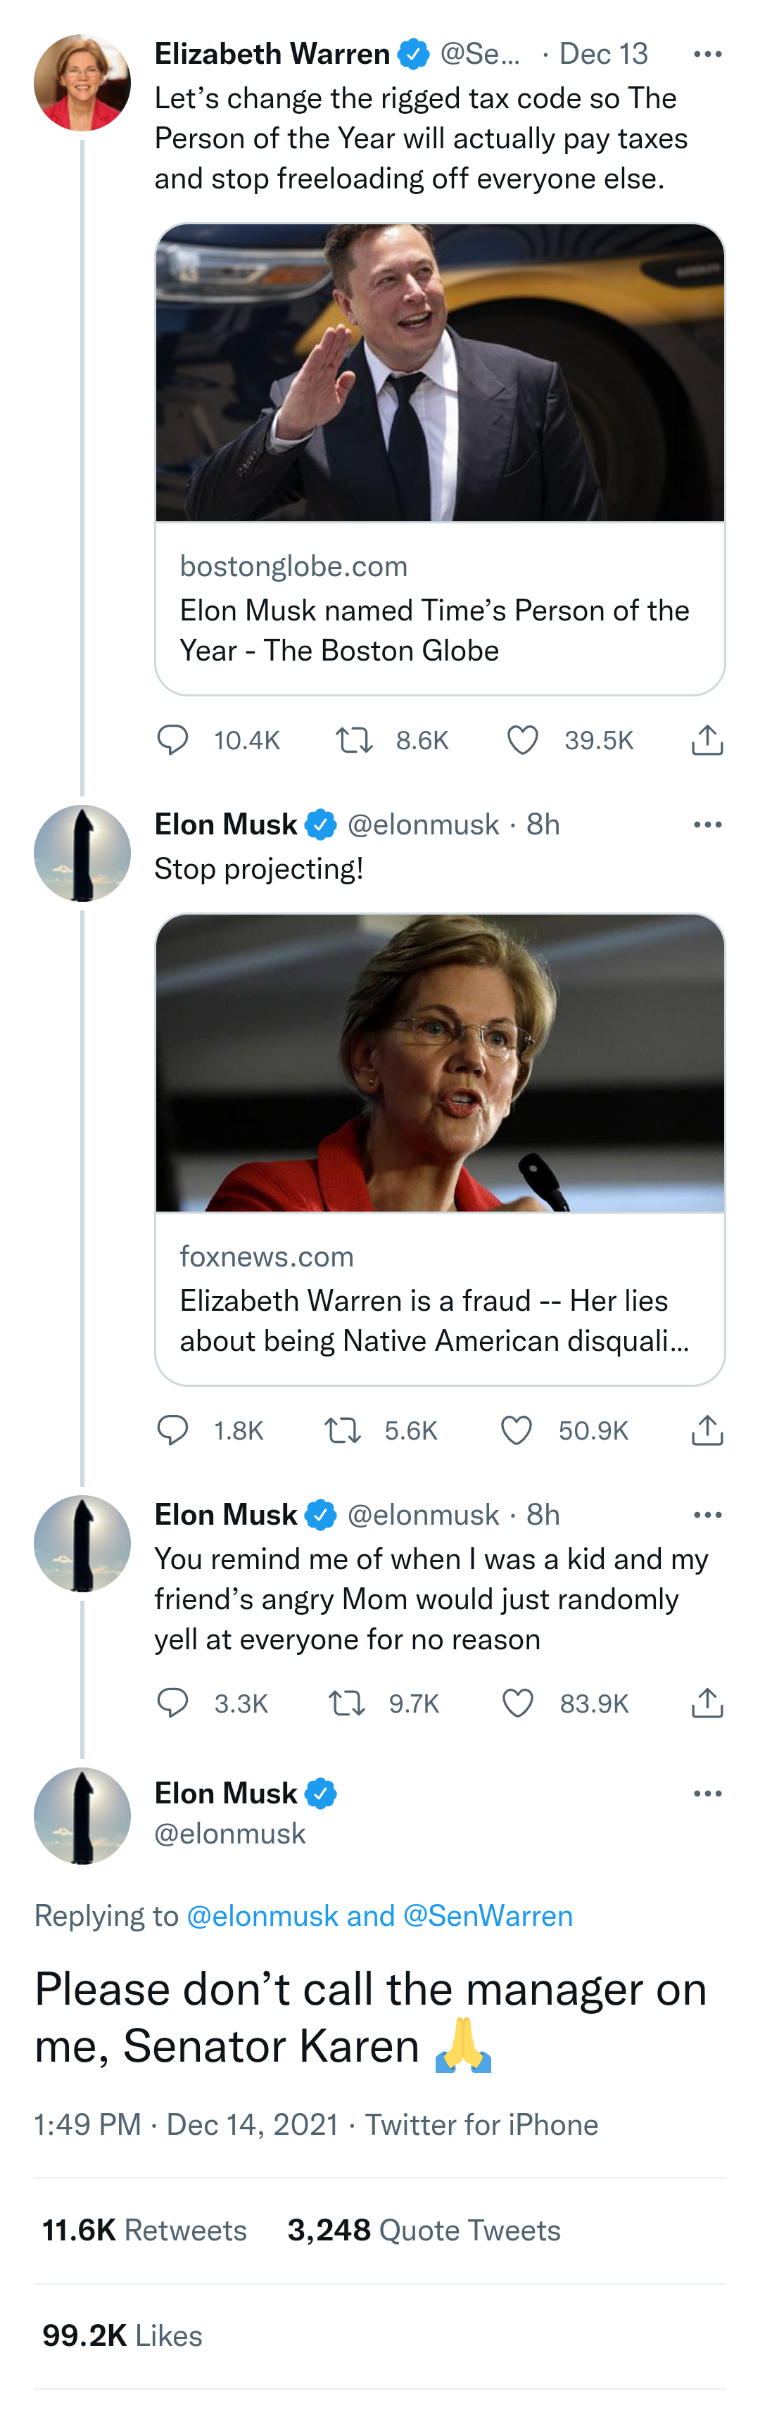This screenshot has width=760, height=2409.
Task: Open the foxnews.com article card
Action: click(x=440, y=1149)
